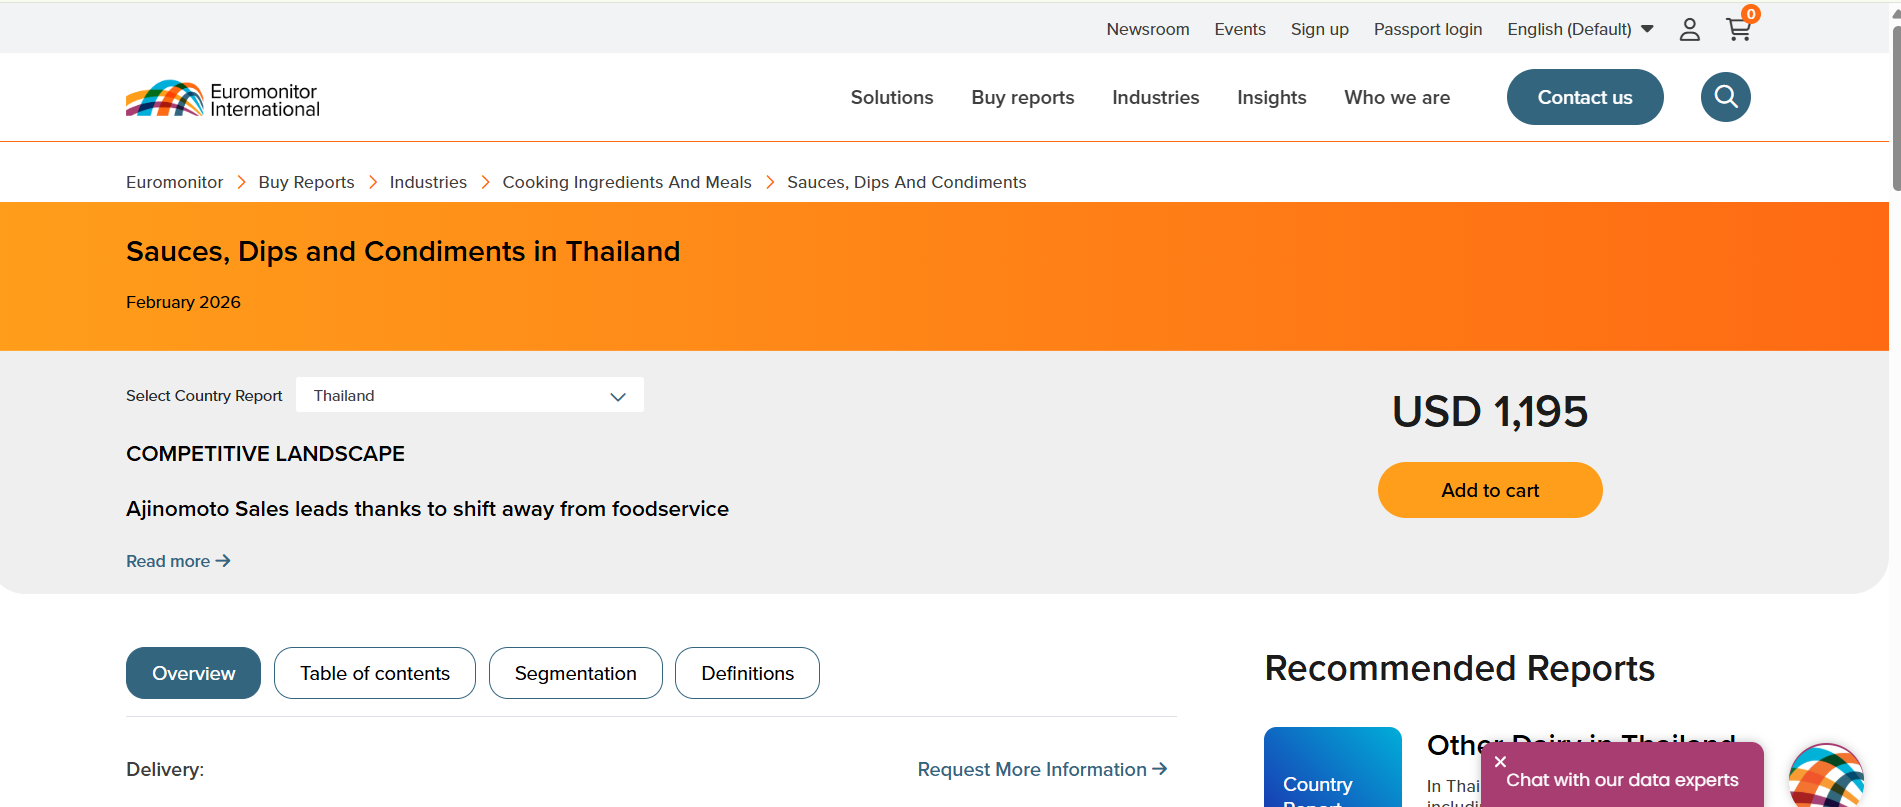Click the Sauces, Dips and Condiments in Thailand title

[x=403, y=251]
